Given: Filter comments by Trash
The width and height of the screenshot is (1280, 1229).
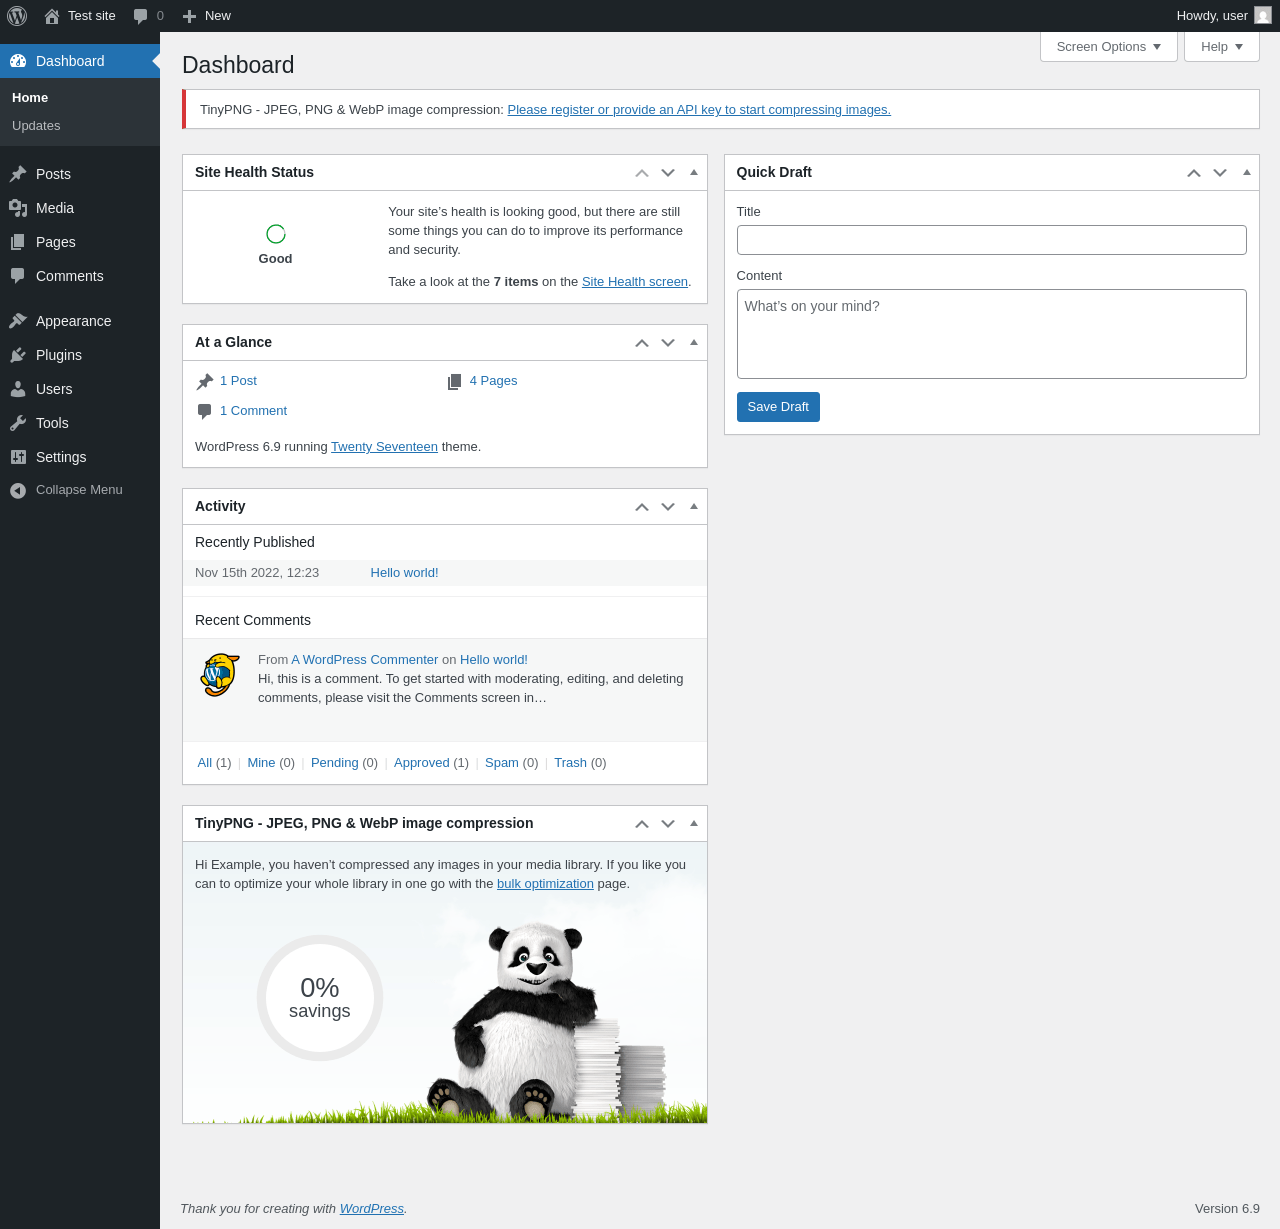Looking at the screenshot, I should [x=571, y=763].
